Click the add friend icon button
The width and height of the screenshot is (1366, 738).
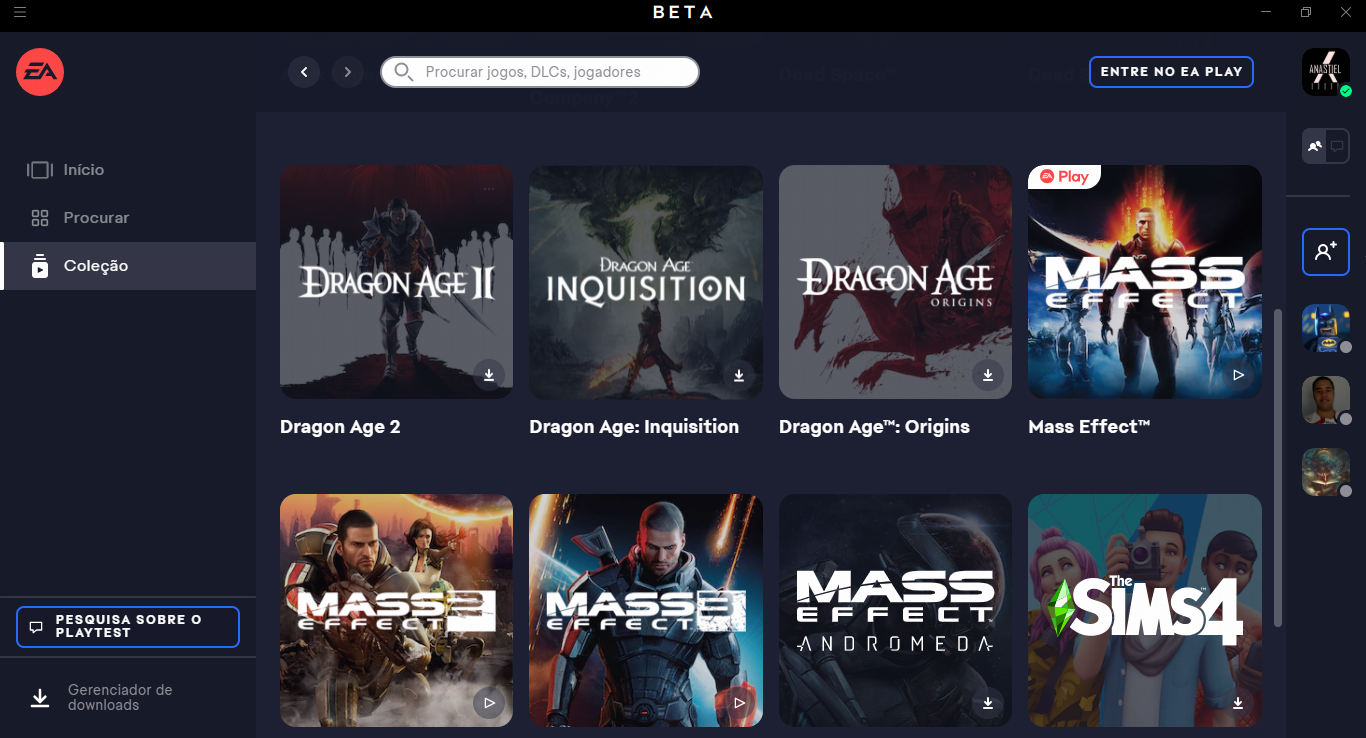pyautogui.click(x=1326, y=252)
